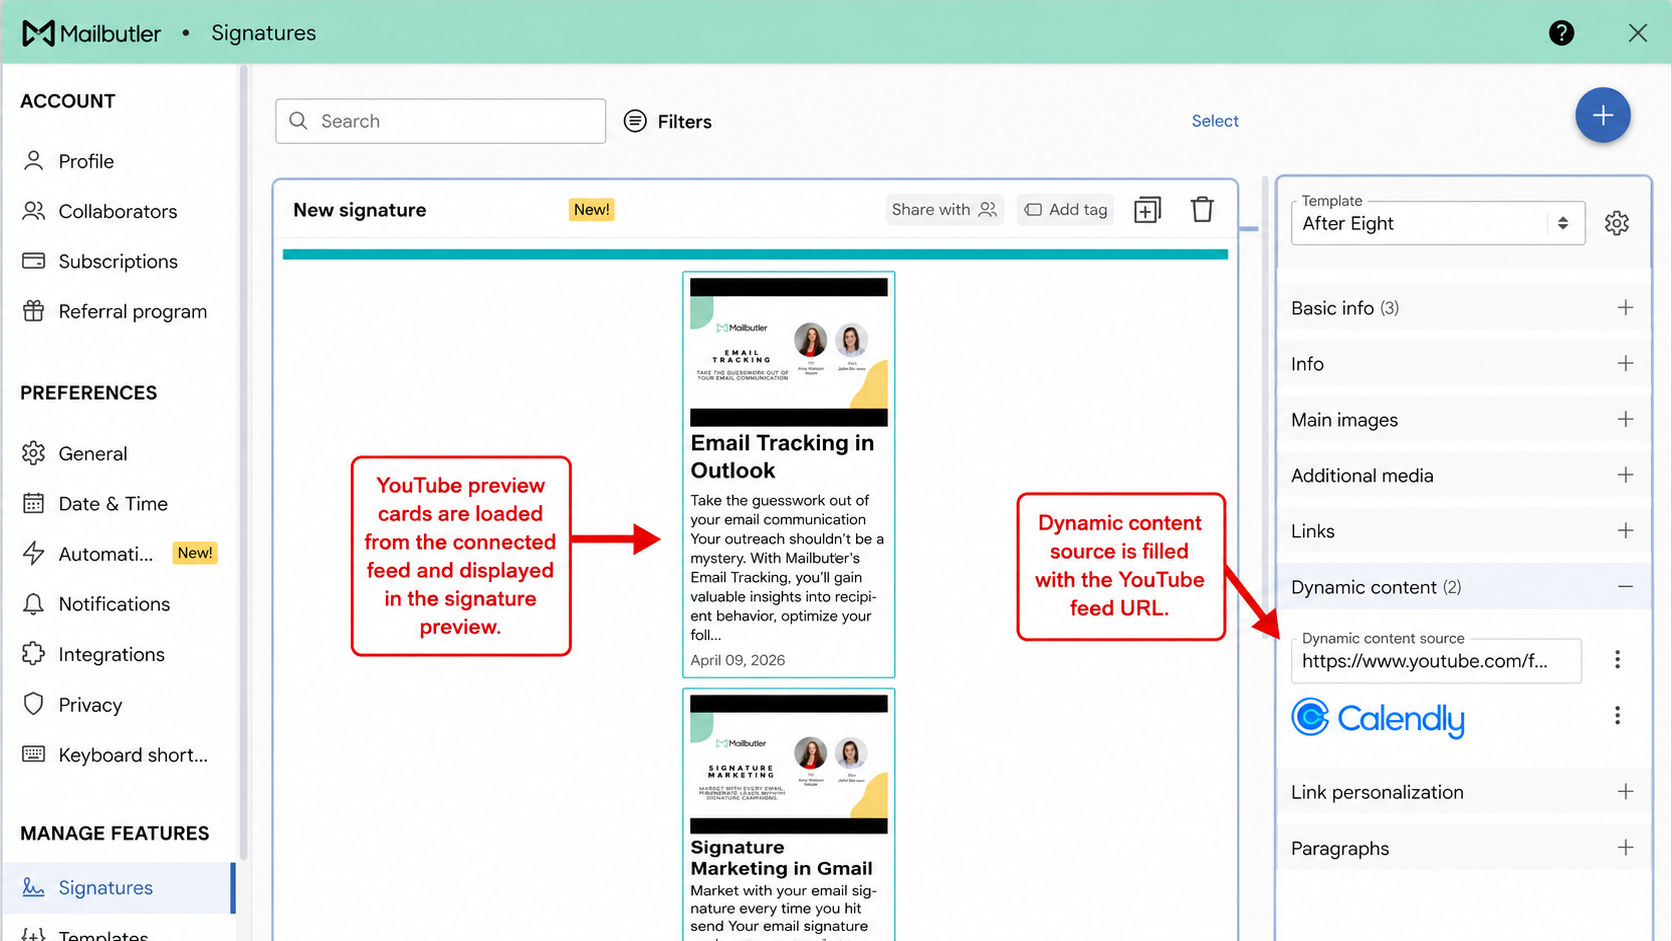1672x941 pixels.
Task: Delete the new signature with trash icon
Action: (x=1202, y=209)
